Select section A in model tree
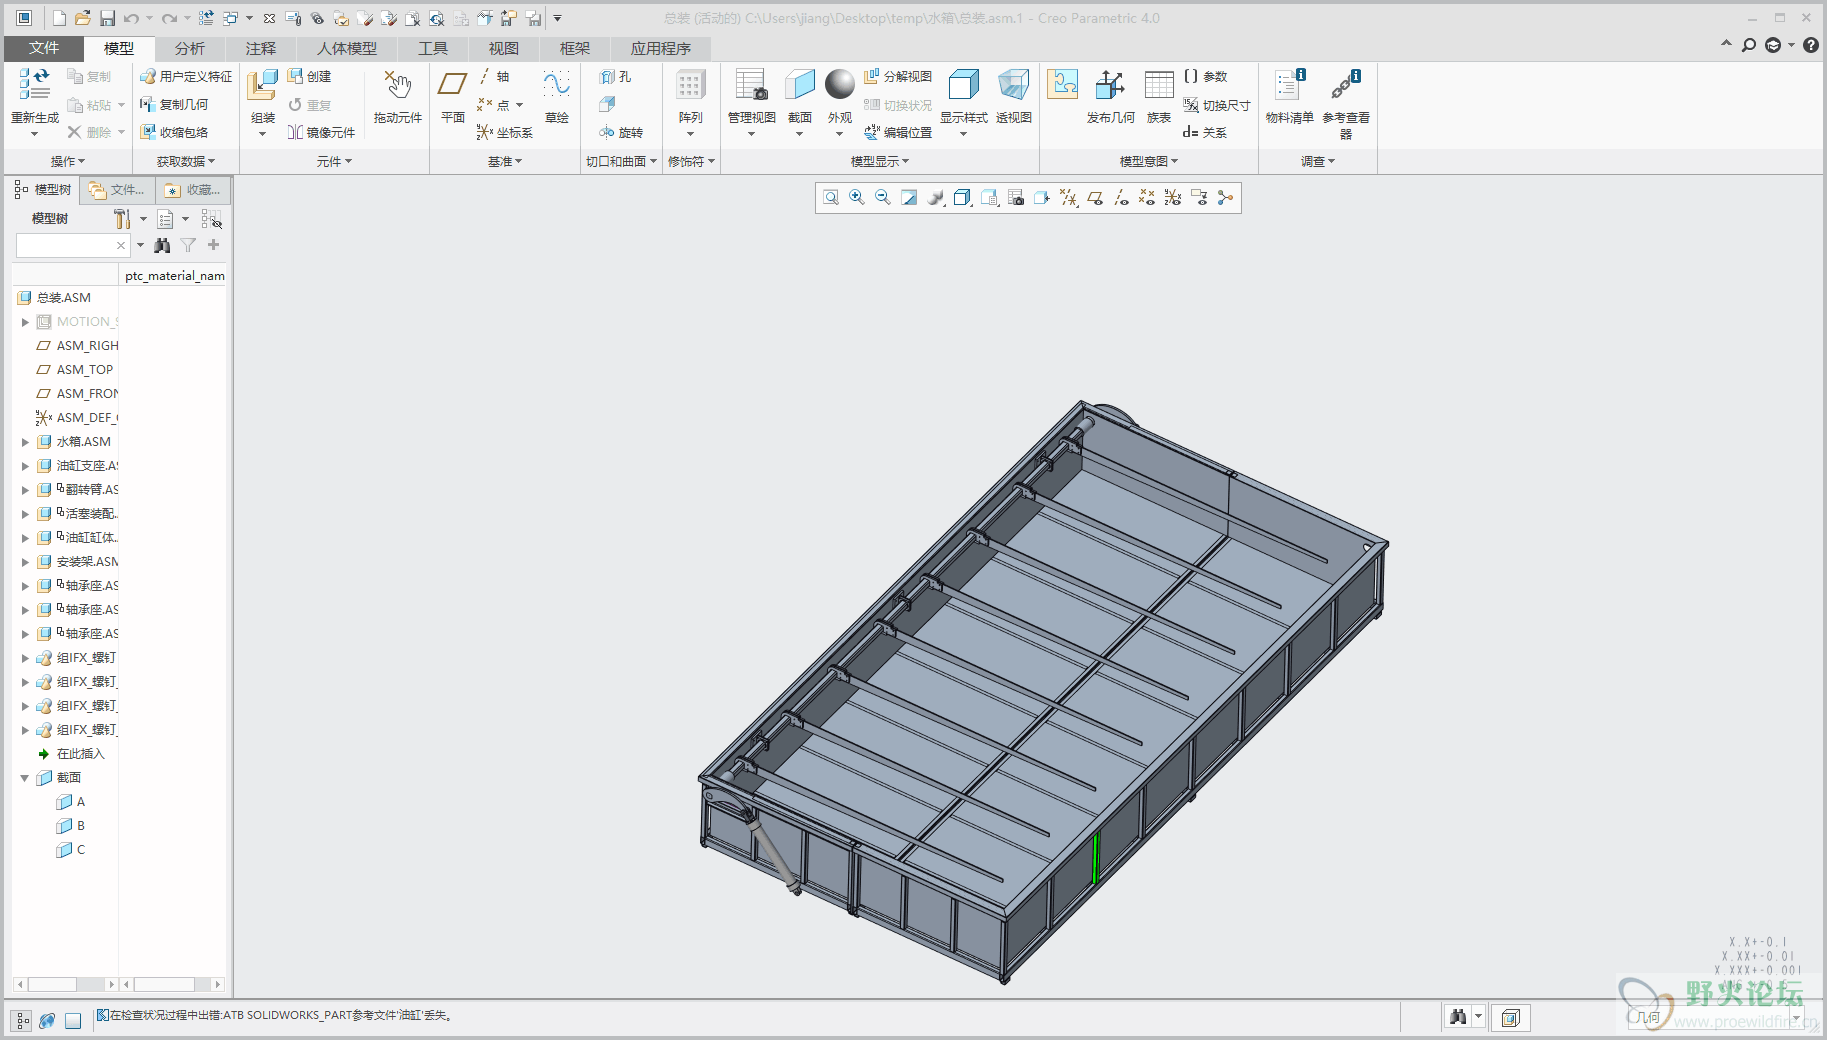The height and width of the screenshot is (1040, 1827). click(x=71, y=802)
